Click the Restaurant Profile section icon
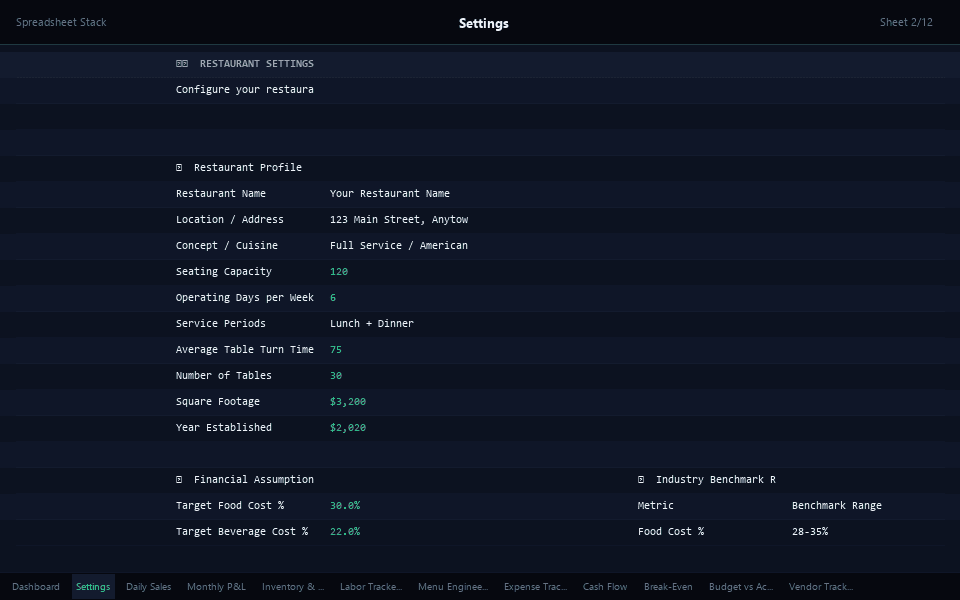 click(x=179, y=168)
